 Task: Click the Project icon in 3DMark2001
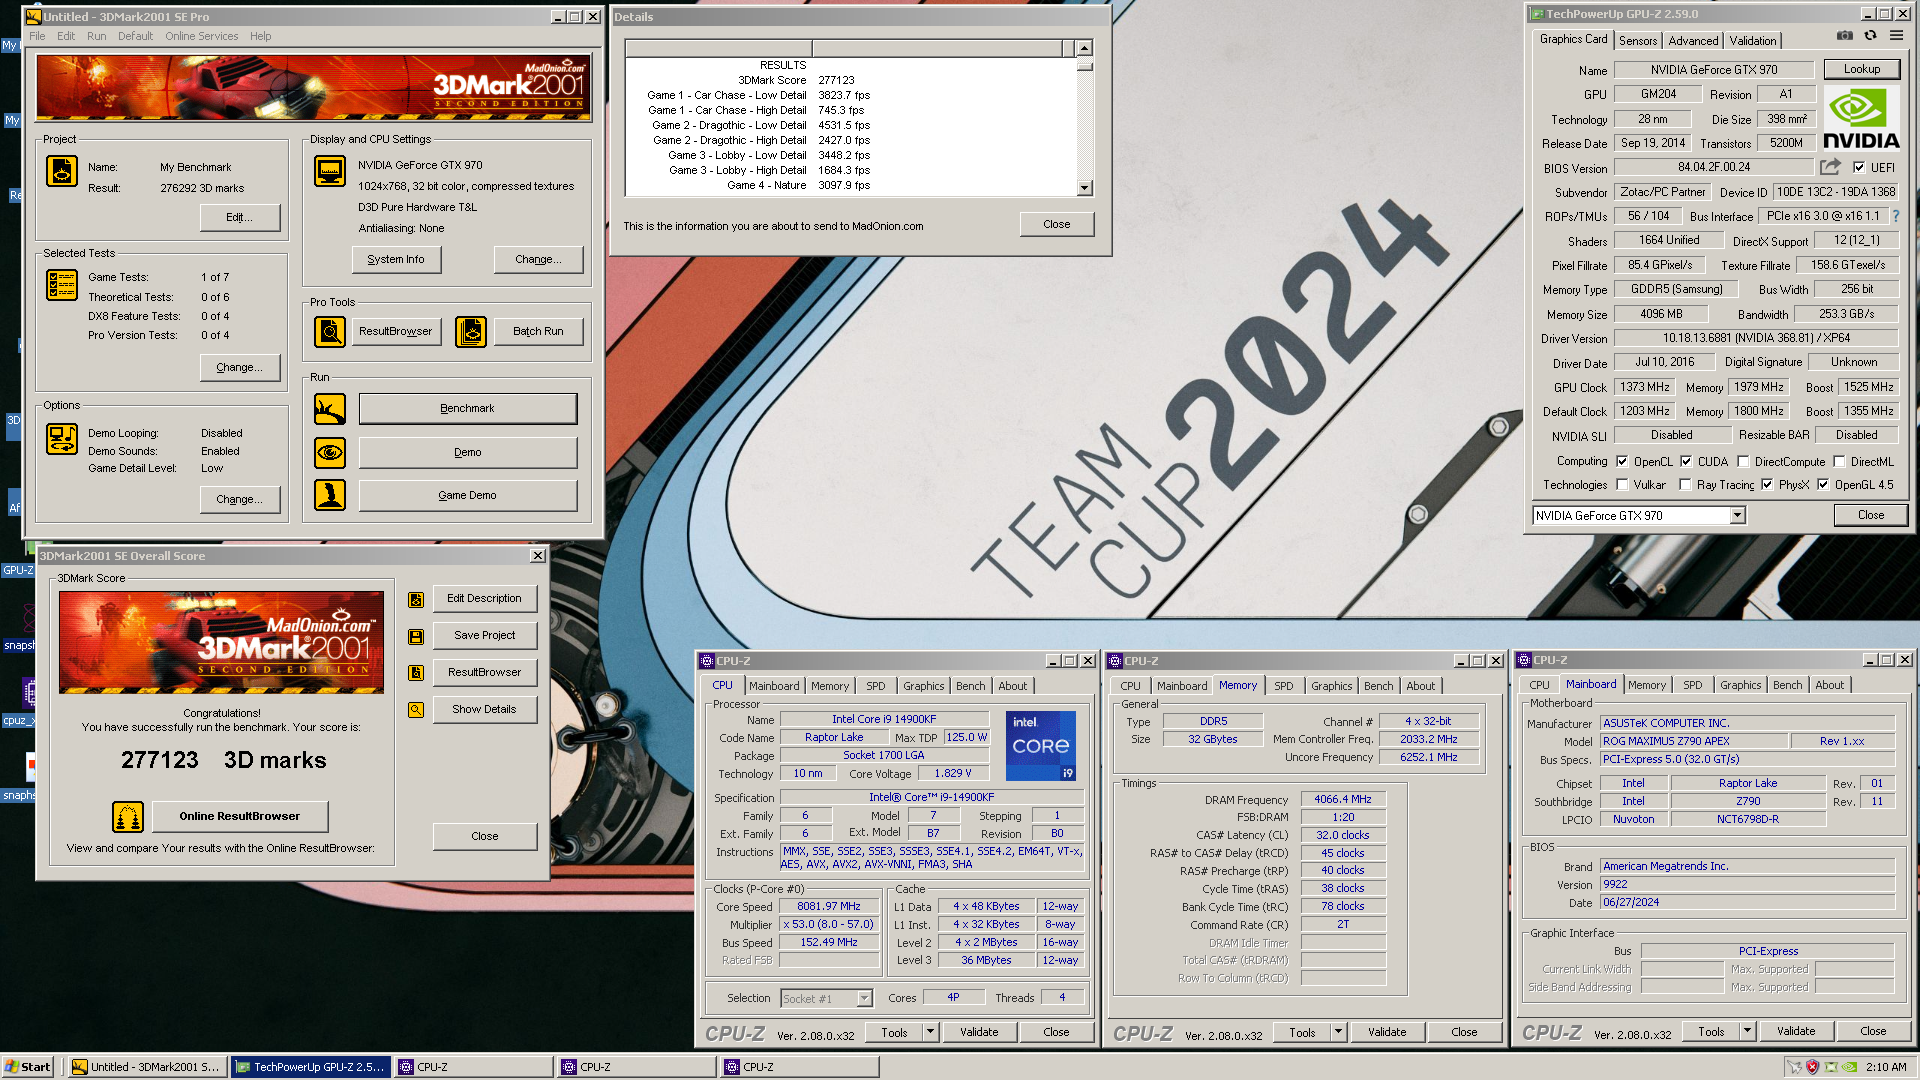(x=62, y=171)
